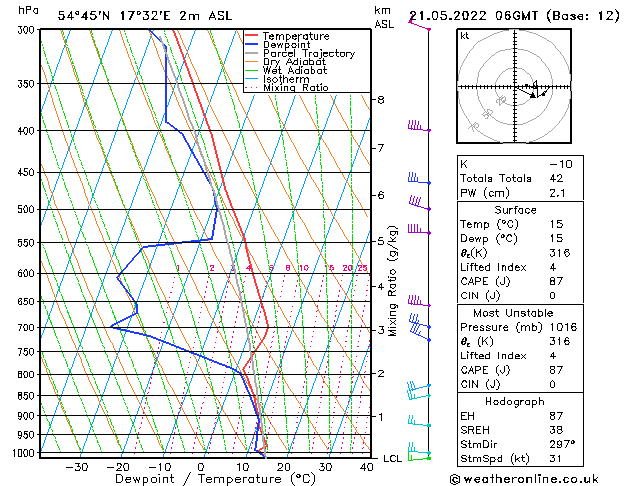
Task: Click the Totals Totals index row
Action: [520, 178]
